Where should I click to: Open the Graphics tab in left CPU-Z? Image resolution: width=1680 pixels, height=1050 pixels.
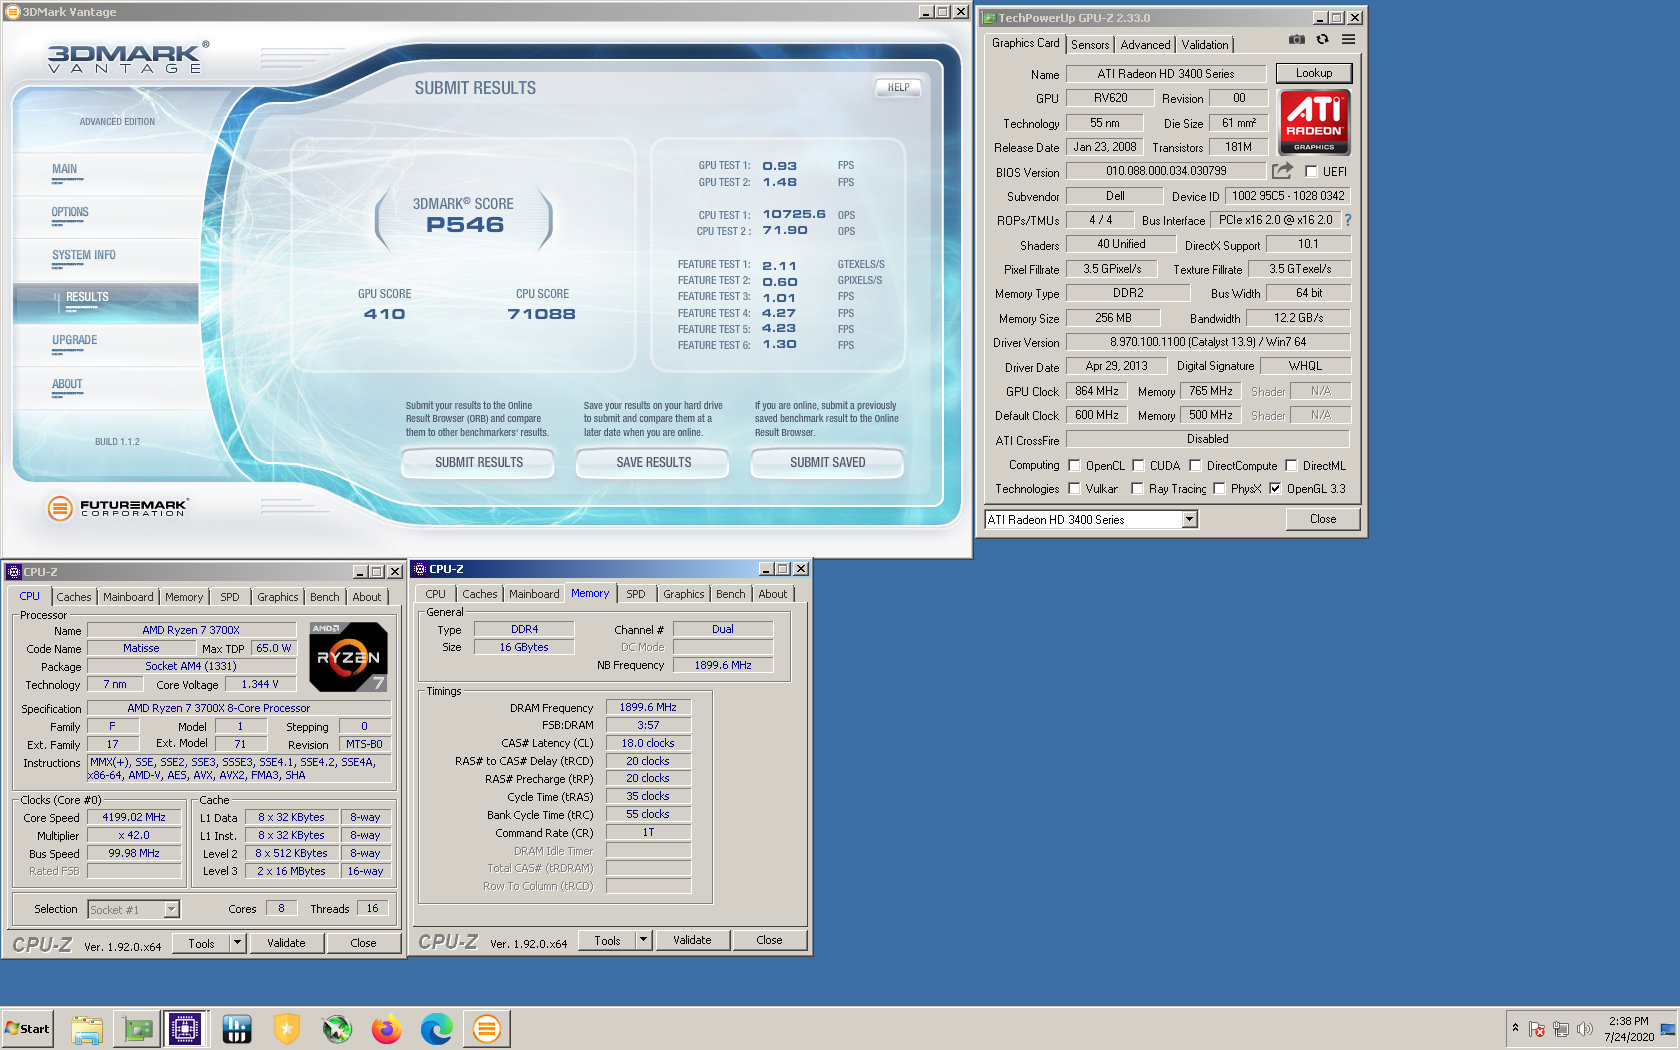(x=278, y=597)
